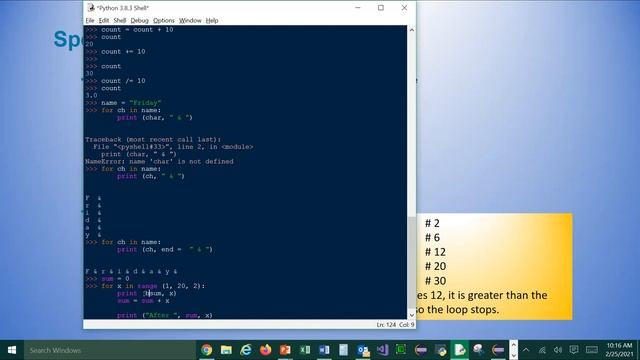Open Outlook from taskbar
The height and width of the screenshot is (360, 640).
click(x=363, y=350)
